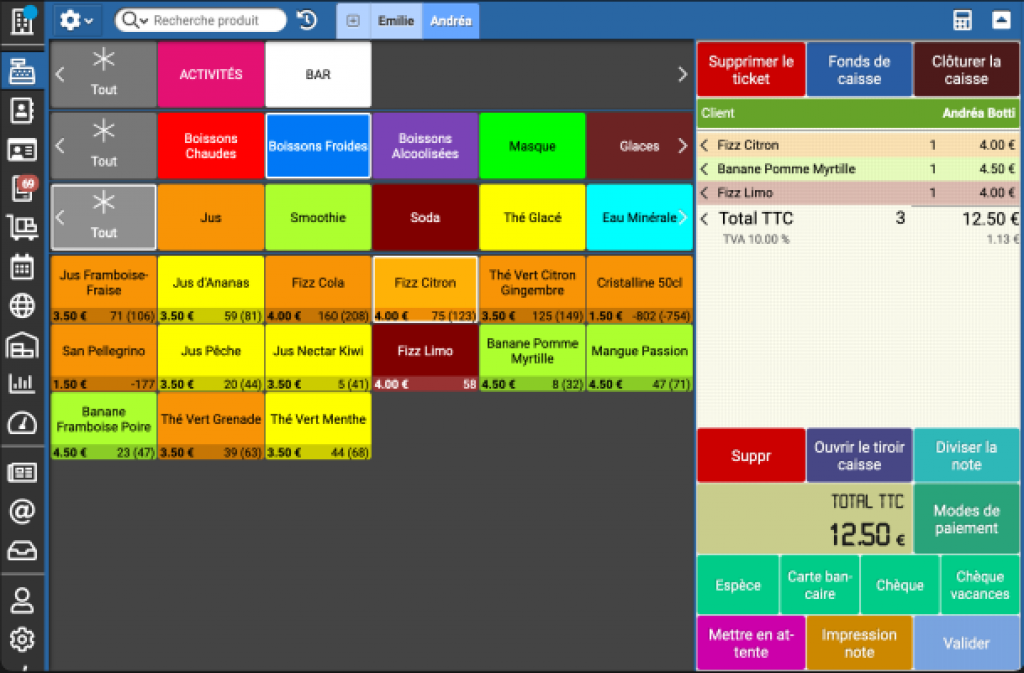Open the inbox tray sidebar icon

(x=21, y=550)
